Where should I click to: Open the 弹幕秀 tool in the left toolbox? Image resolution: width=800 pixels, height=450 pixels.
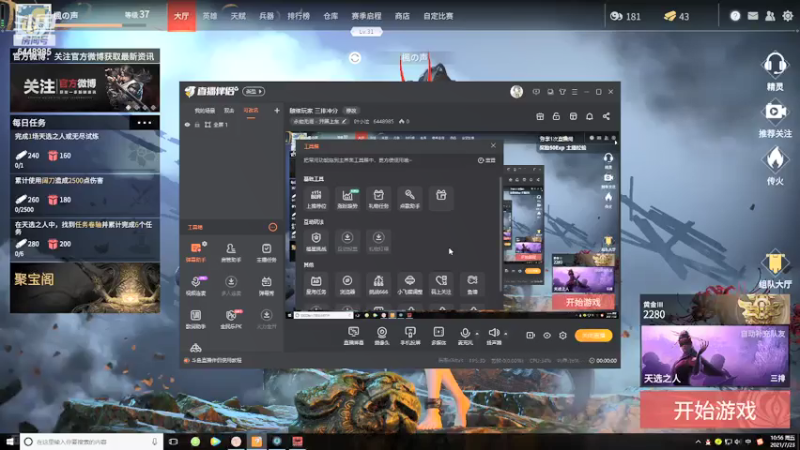(x=266, y=285)
